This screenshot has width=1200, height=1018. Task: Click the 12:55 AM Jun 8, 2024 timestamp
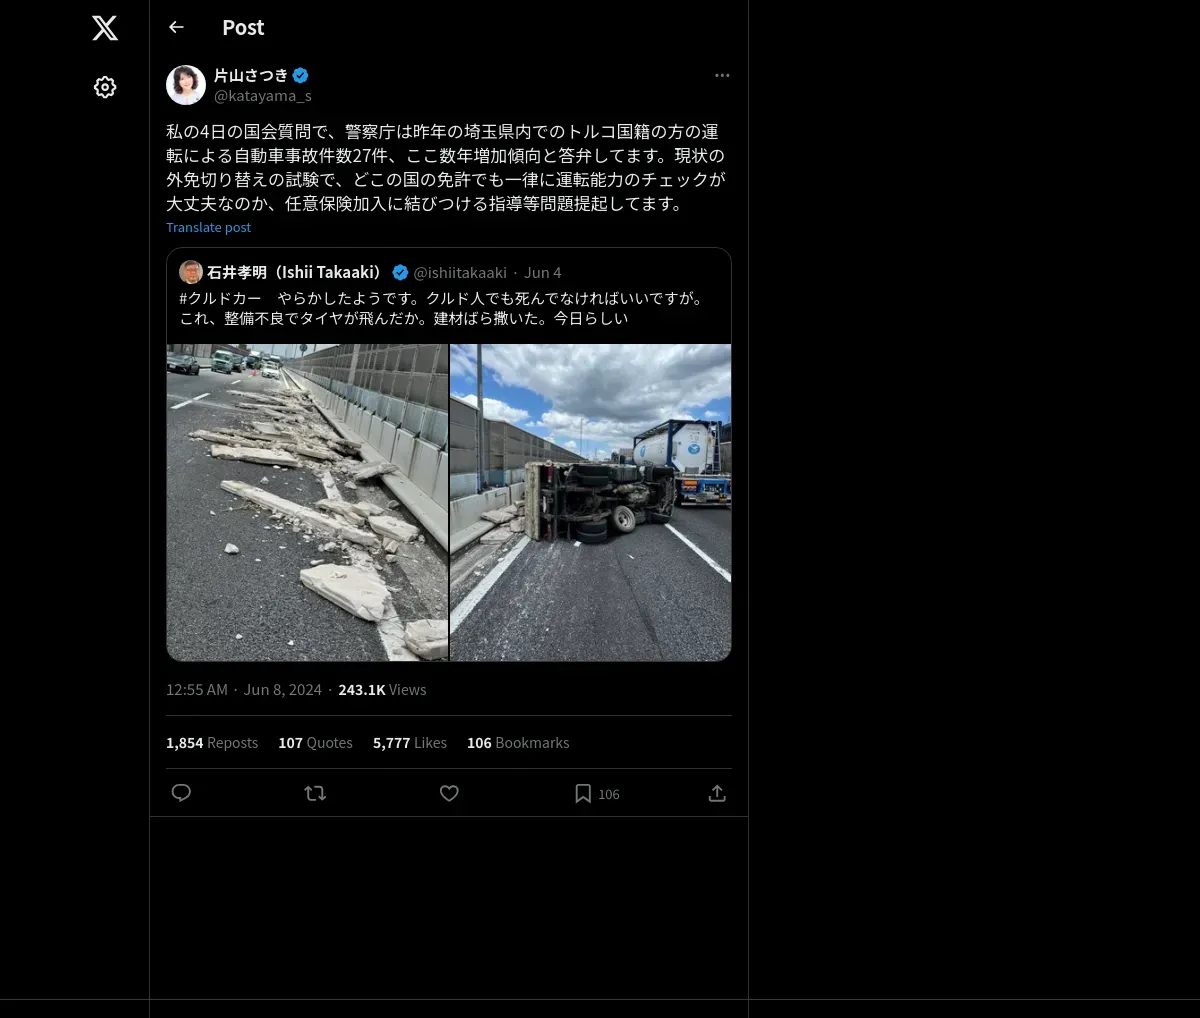[x=244, y=690]
